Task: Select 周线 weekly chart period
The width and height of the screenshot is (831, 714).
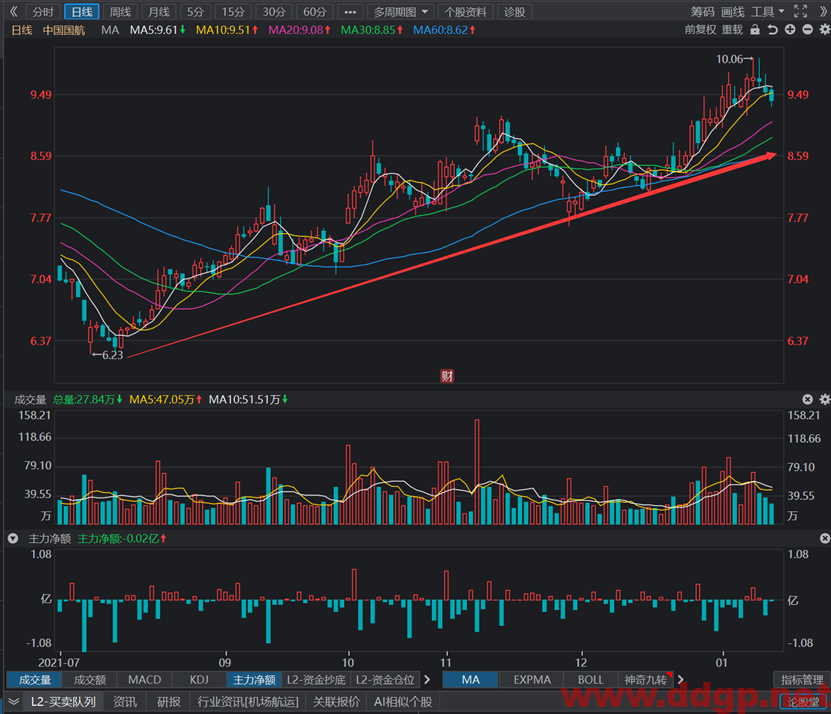Action: (x=120, y=12)
